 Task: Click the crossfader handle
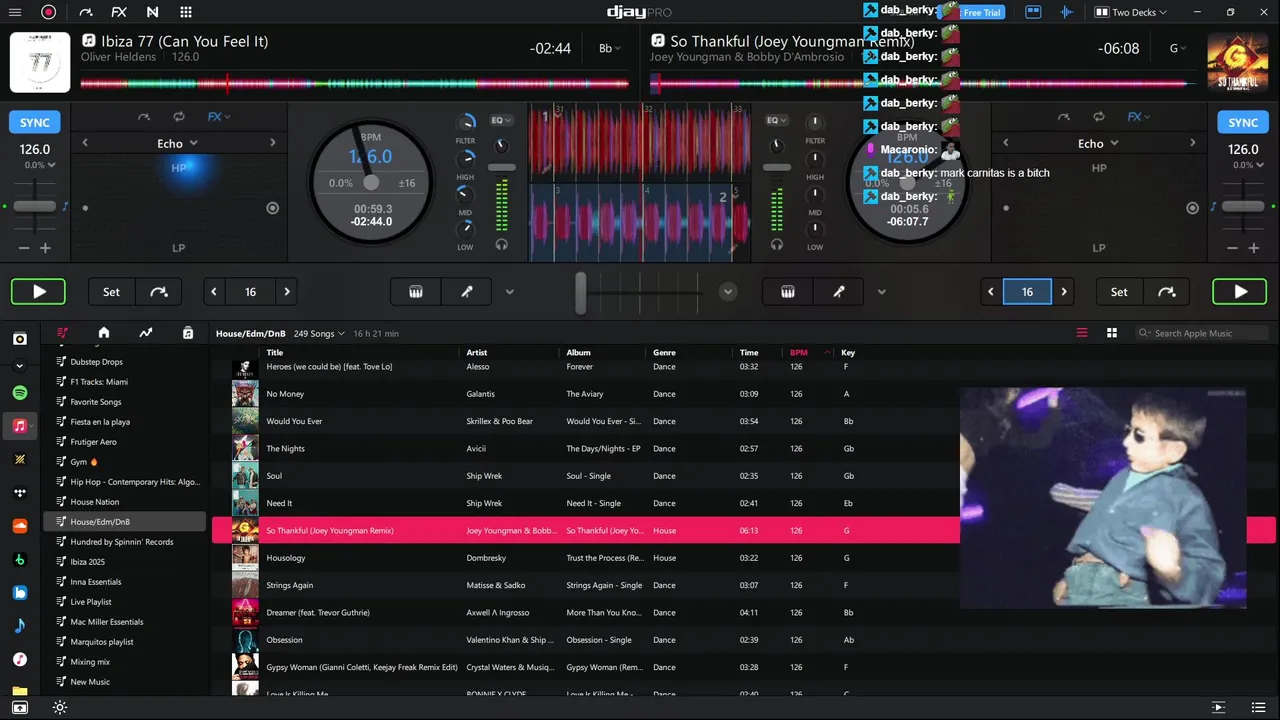pyautogui.click(x=581, y=292)
